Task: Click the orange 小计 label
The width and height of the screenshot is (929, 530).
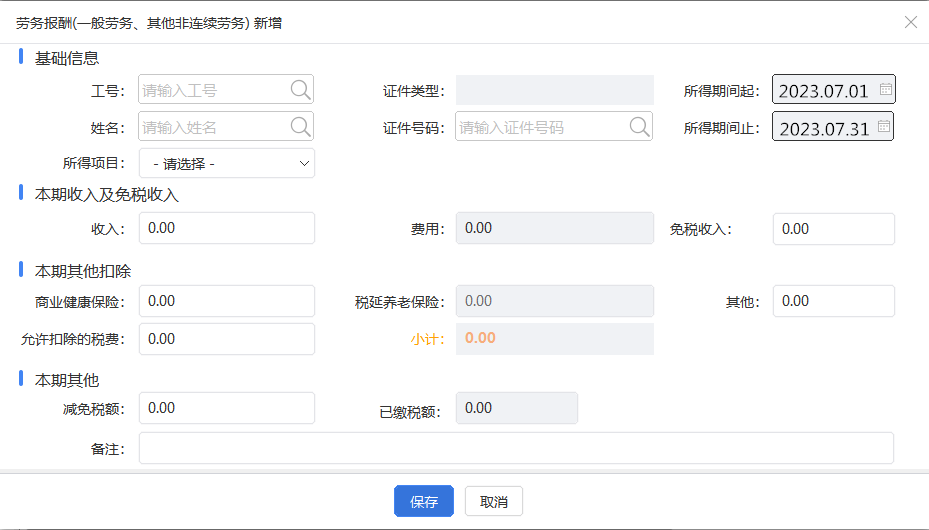Action: (427, 339)
